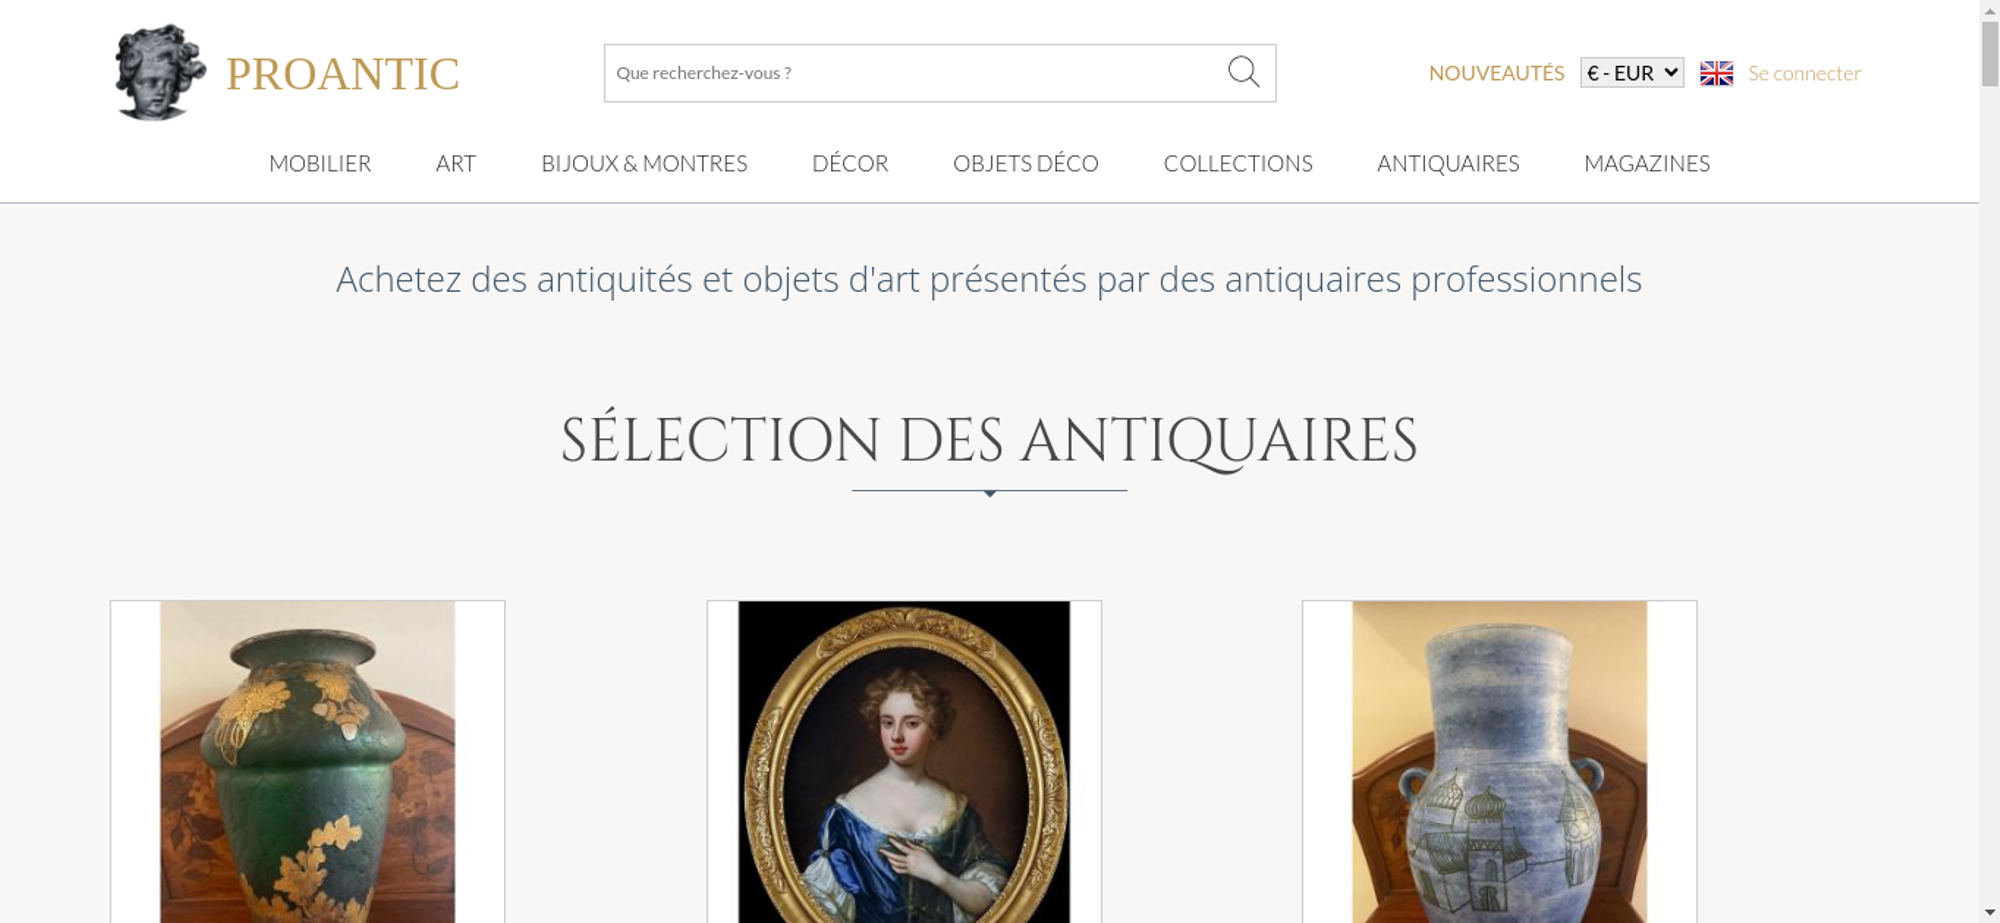Click the Proantic cherub head logo

(160, 73)
